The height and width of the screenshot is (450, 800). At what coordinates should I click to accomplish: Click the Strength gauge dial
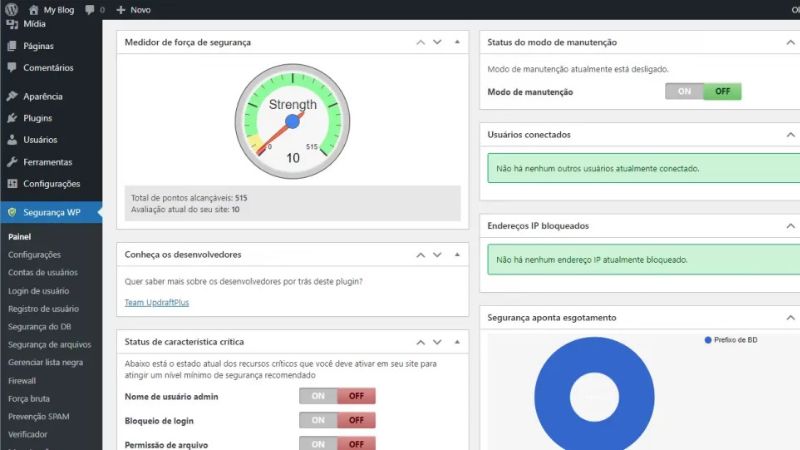293,121
